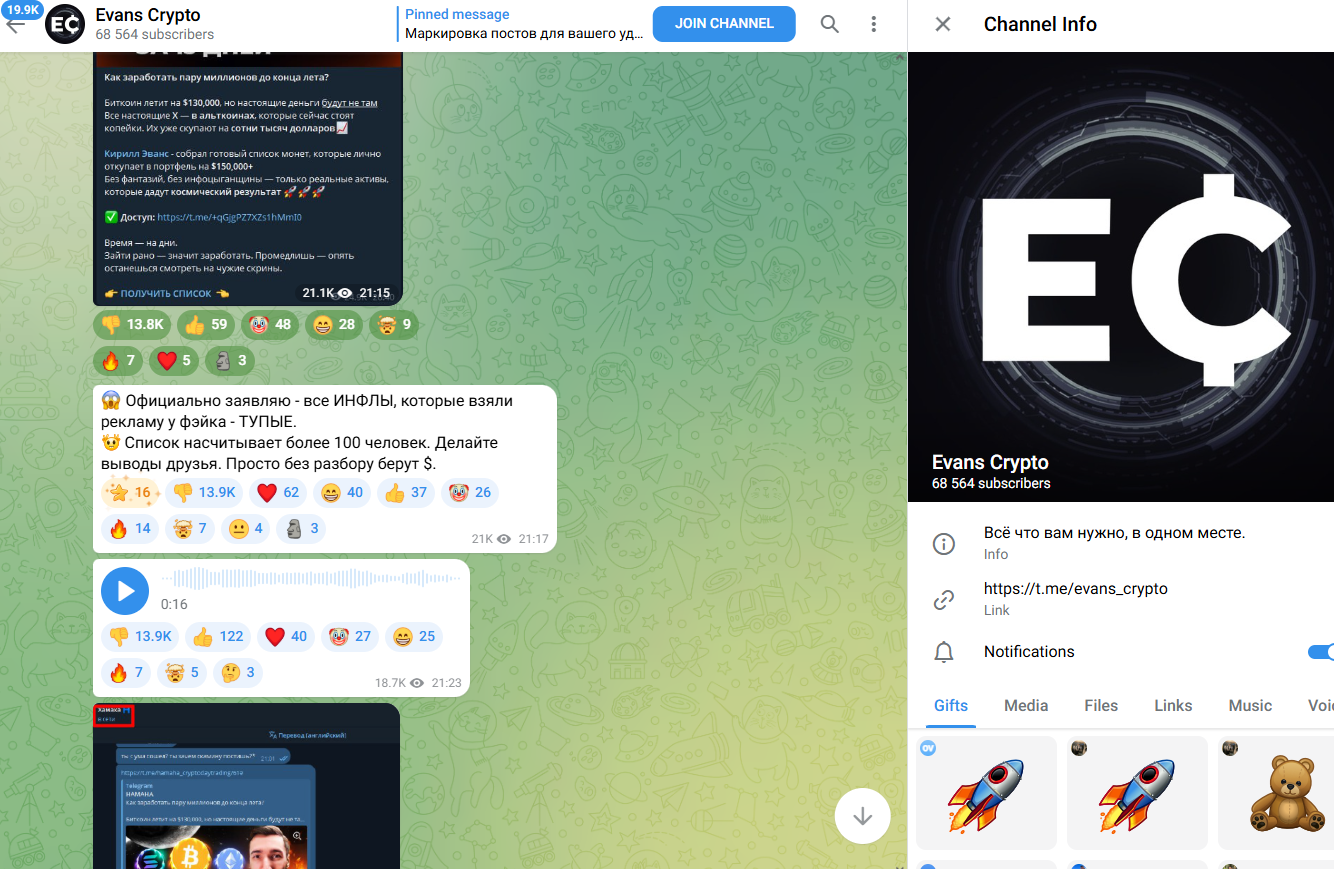Open the screenshot image post at bottom
Viewport: 1334px width, 869px height.
(246, 786)
